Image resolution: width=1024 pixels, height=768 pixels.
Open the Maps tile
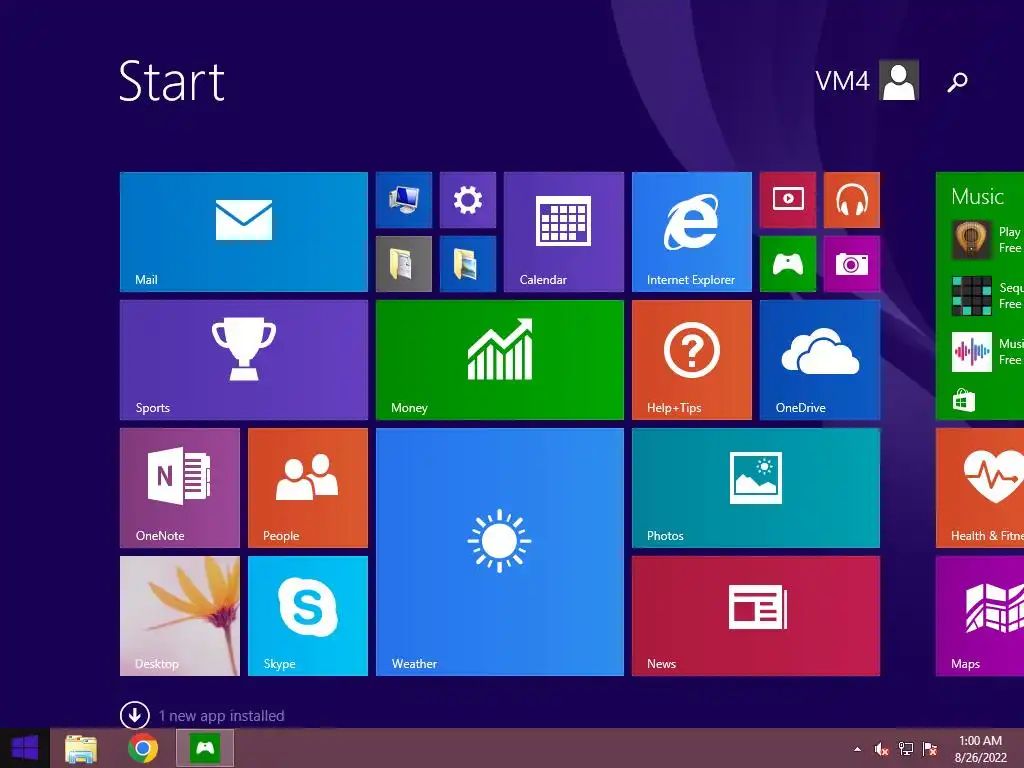click(x=980, y=616)
